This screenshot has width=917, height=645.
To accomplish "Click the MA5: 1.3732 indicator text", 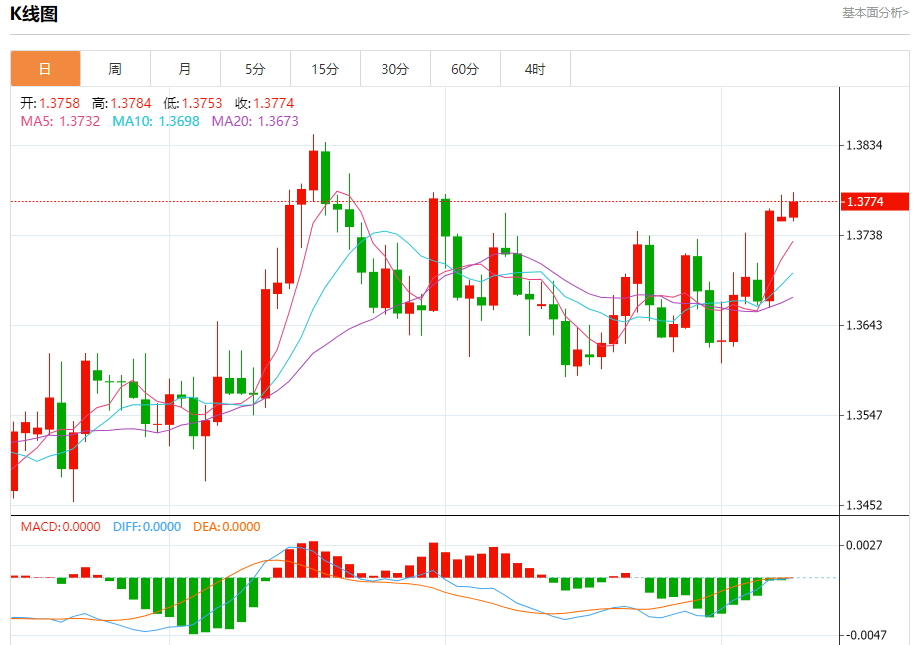I will (x=60, y=121).
